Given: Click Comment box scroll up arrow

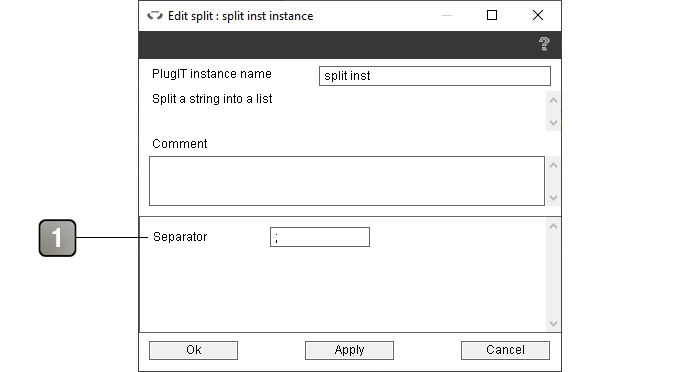Looking at the screenshot, I should tap(553, 165).
